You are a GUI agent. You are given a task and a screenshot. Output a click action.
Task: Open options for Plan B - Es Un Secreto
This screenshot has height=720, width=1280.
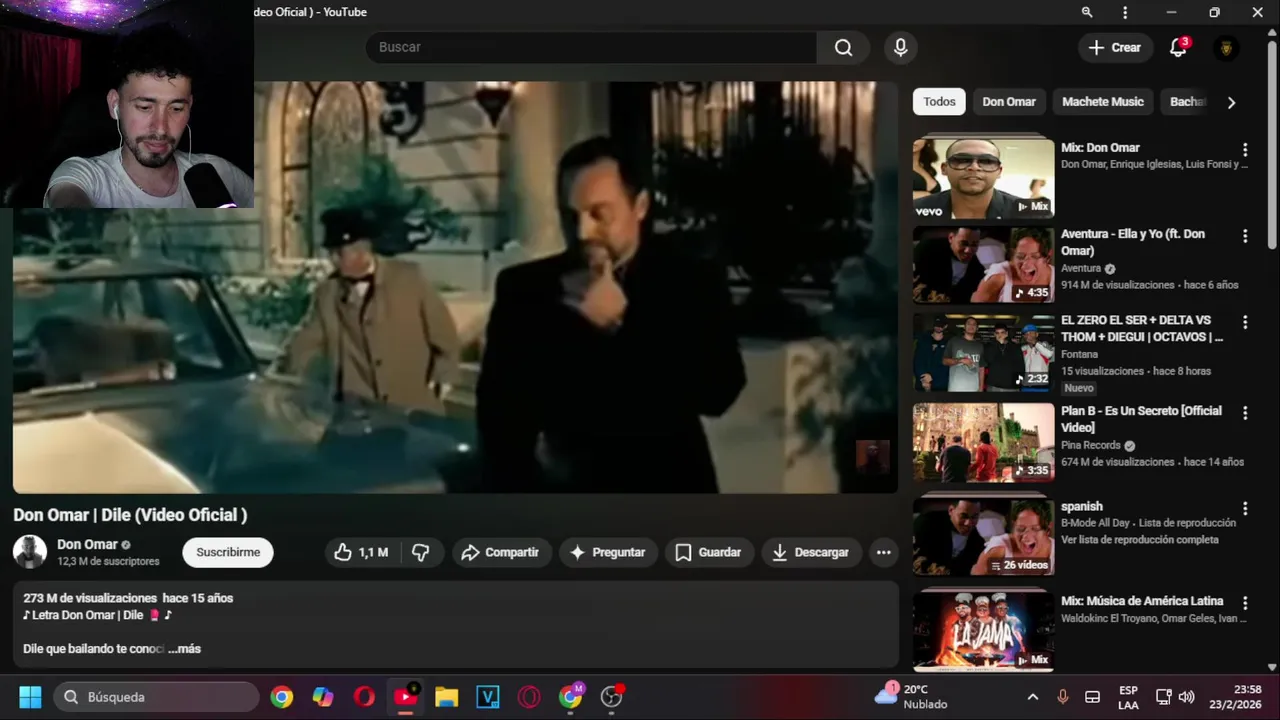1245,412
